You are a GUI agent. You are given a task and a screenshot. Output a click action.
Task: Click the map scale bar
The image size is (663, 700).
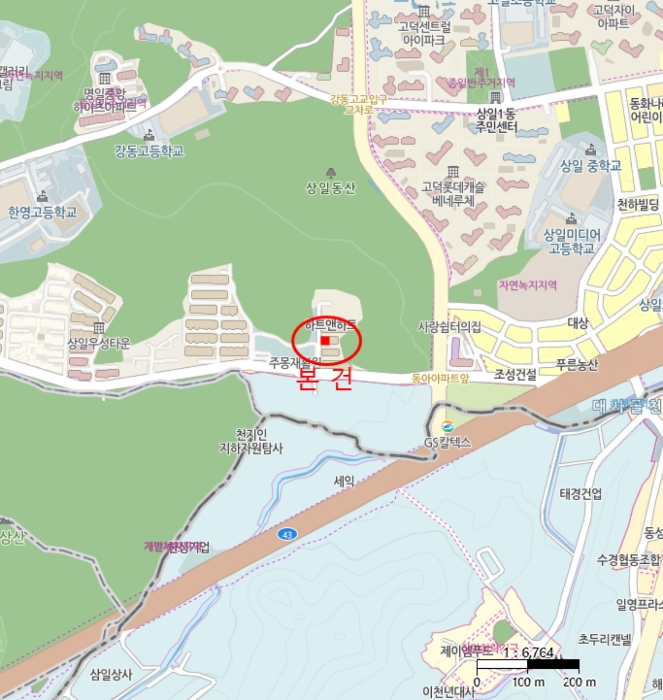pyautogui.click(x=528, y=665)
